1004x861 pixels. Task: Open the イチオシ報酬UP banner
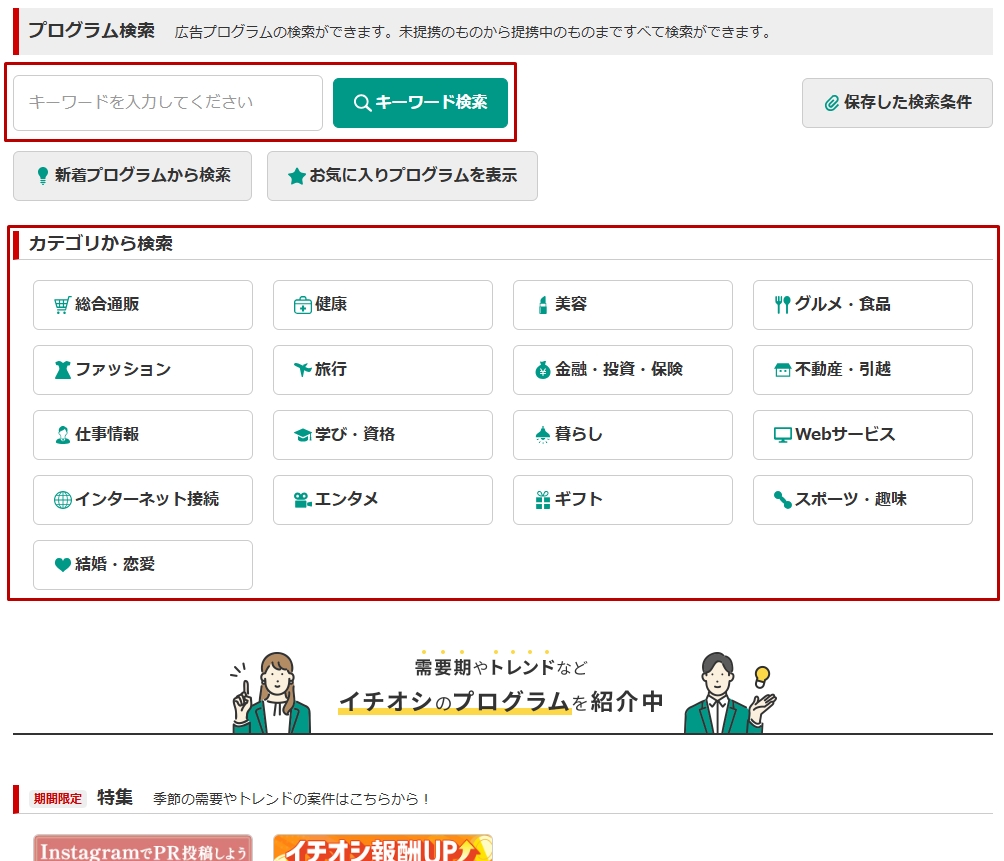coord(382,848)
